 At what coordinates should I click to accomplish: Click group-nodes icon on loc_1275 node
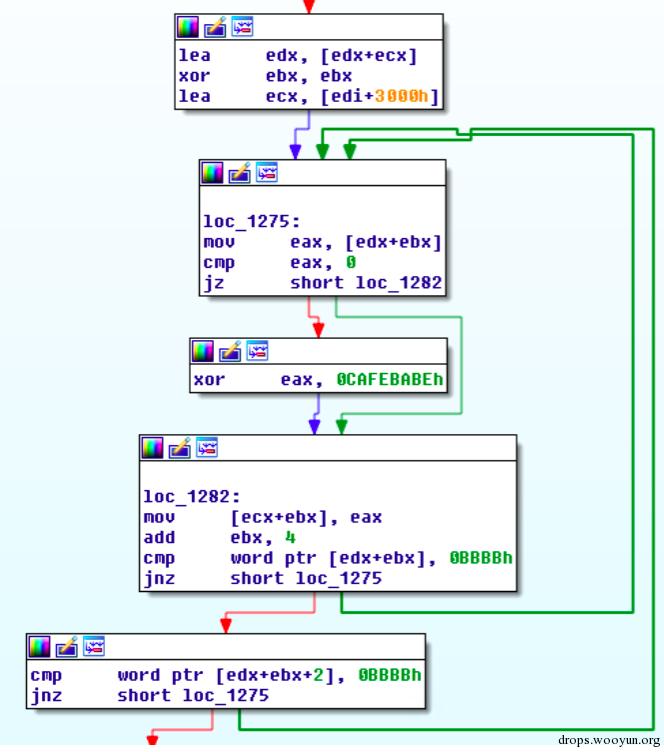pyautogui.click(x=267, y=173)
